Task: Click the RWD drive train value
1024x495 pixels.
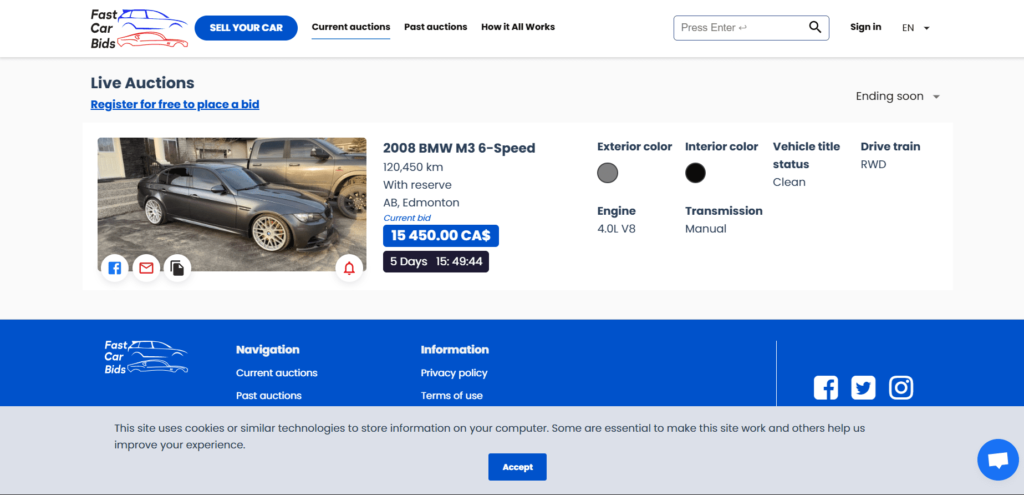Action: pyautogui.click(x=874, y=165)
